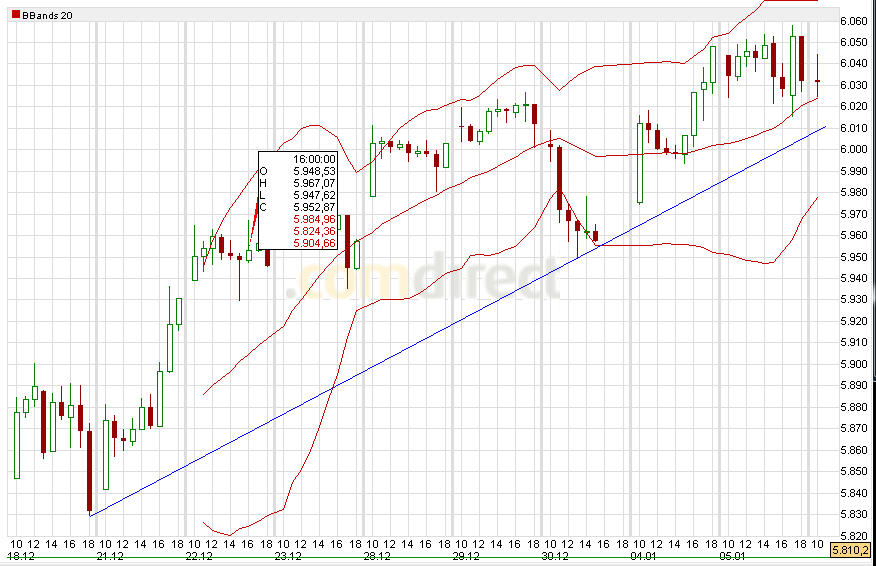The height and width of the screenshot is (566, 876).
Task: Click the price axis label "5.830"
Action: coord(854,515)
